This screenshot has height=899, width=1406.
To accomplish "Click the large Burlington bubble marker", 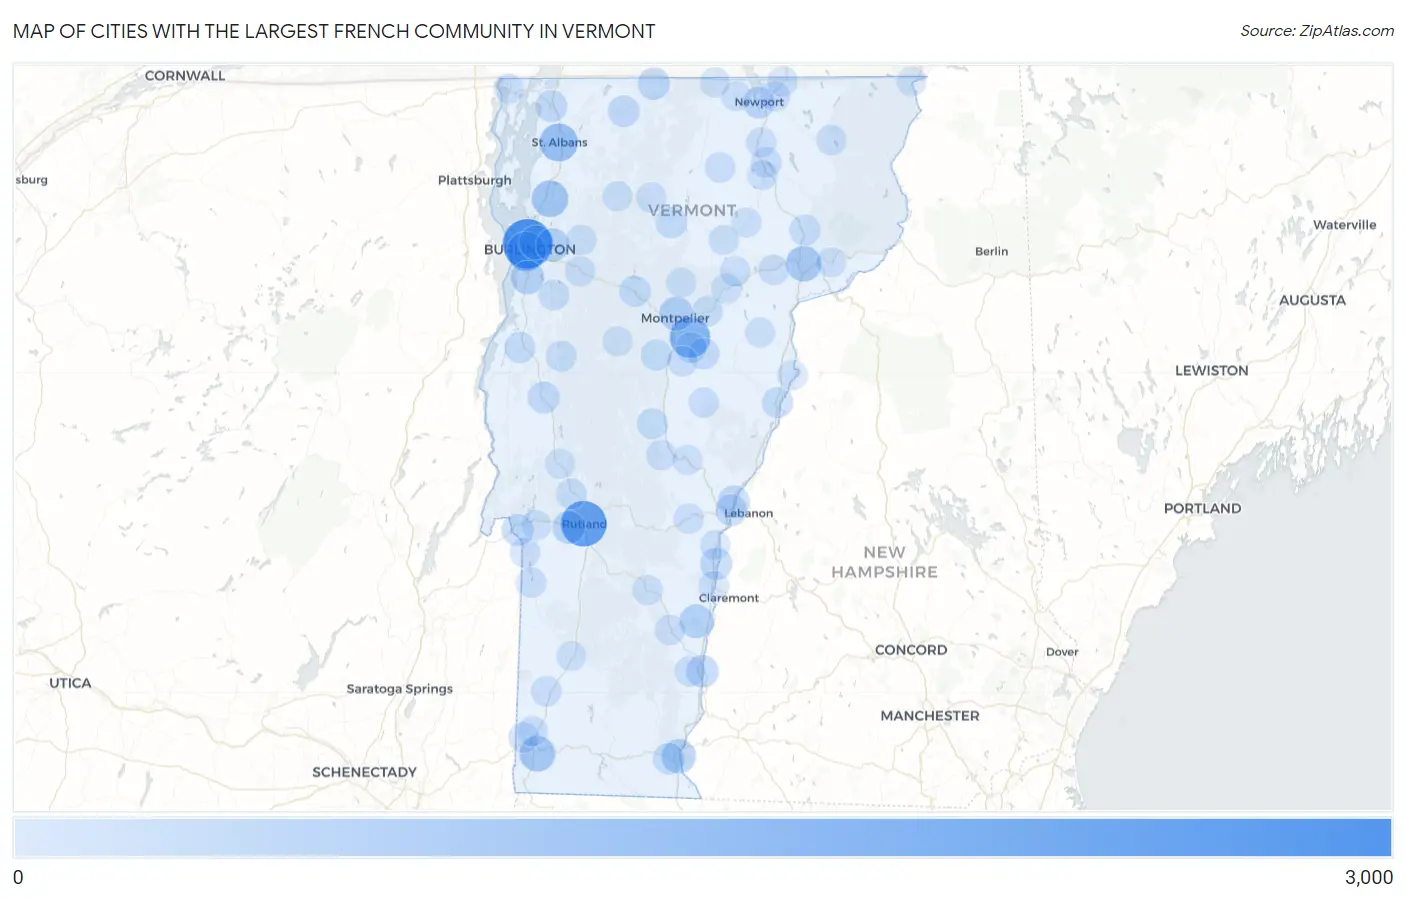I will pos(527,244).
